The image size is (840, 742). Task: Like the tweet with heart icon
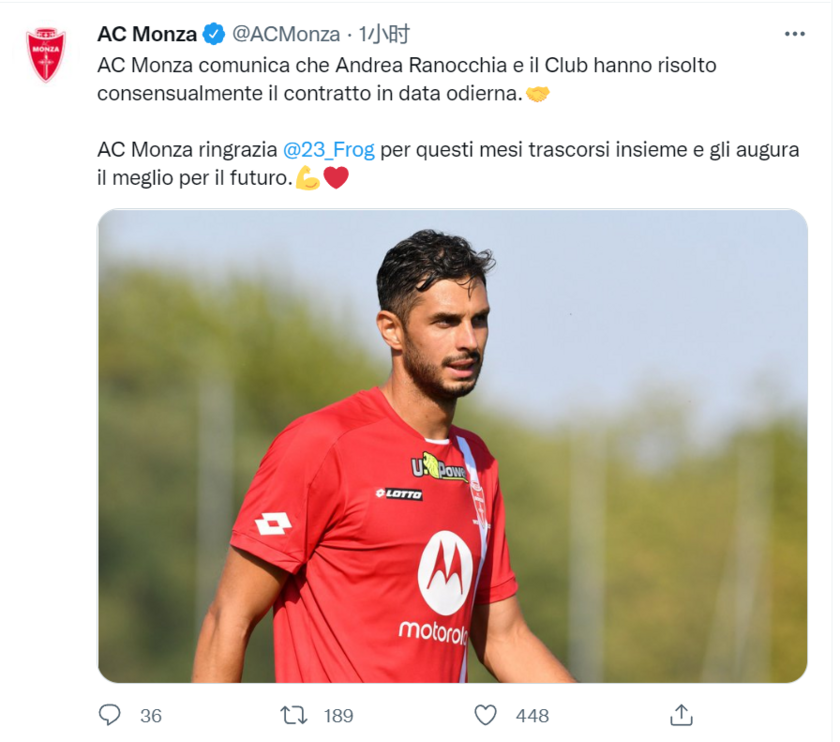pos(485,715)
